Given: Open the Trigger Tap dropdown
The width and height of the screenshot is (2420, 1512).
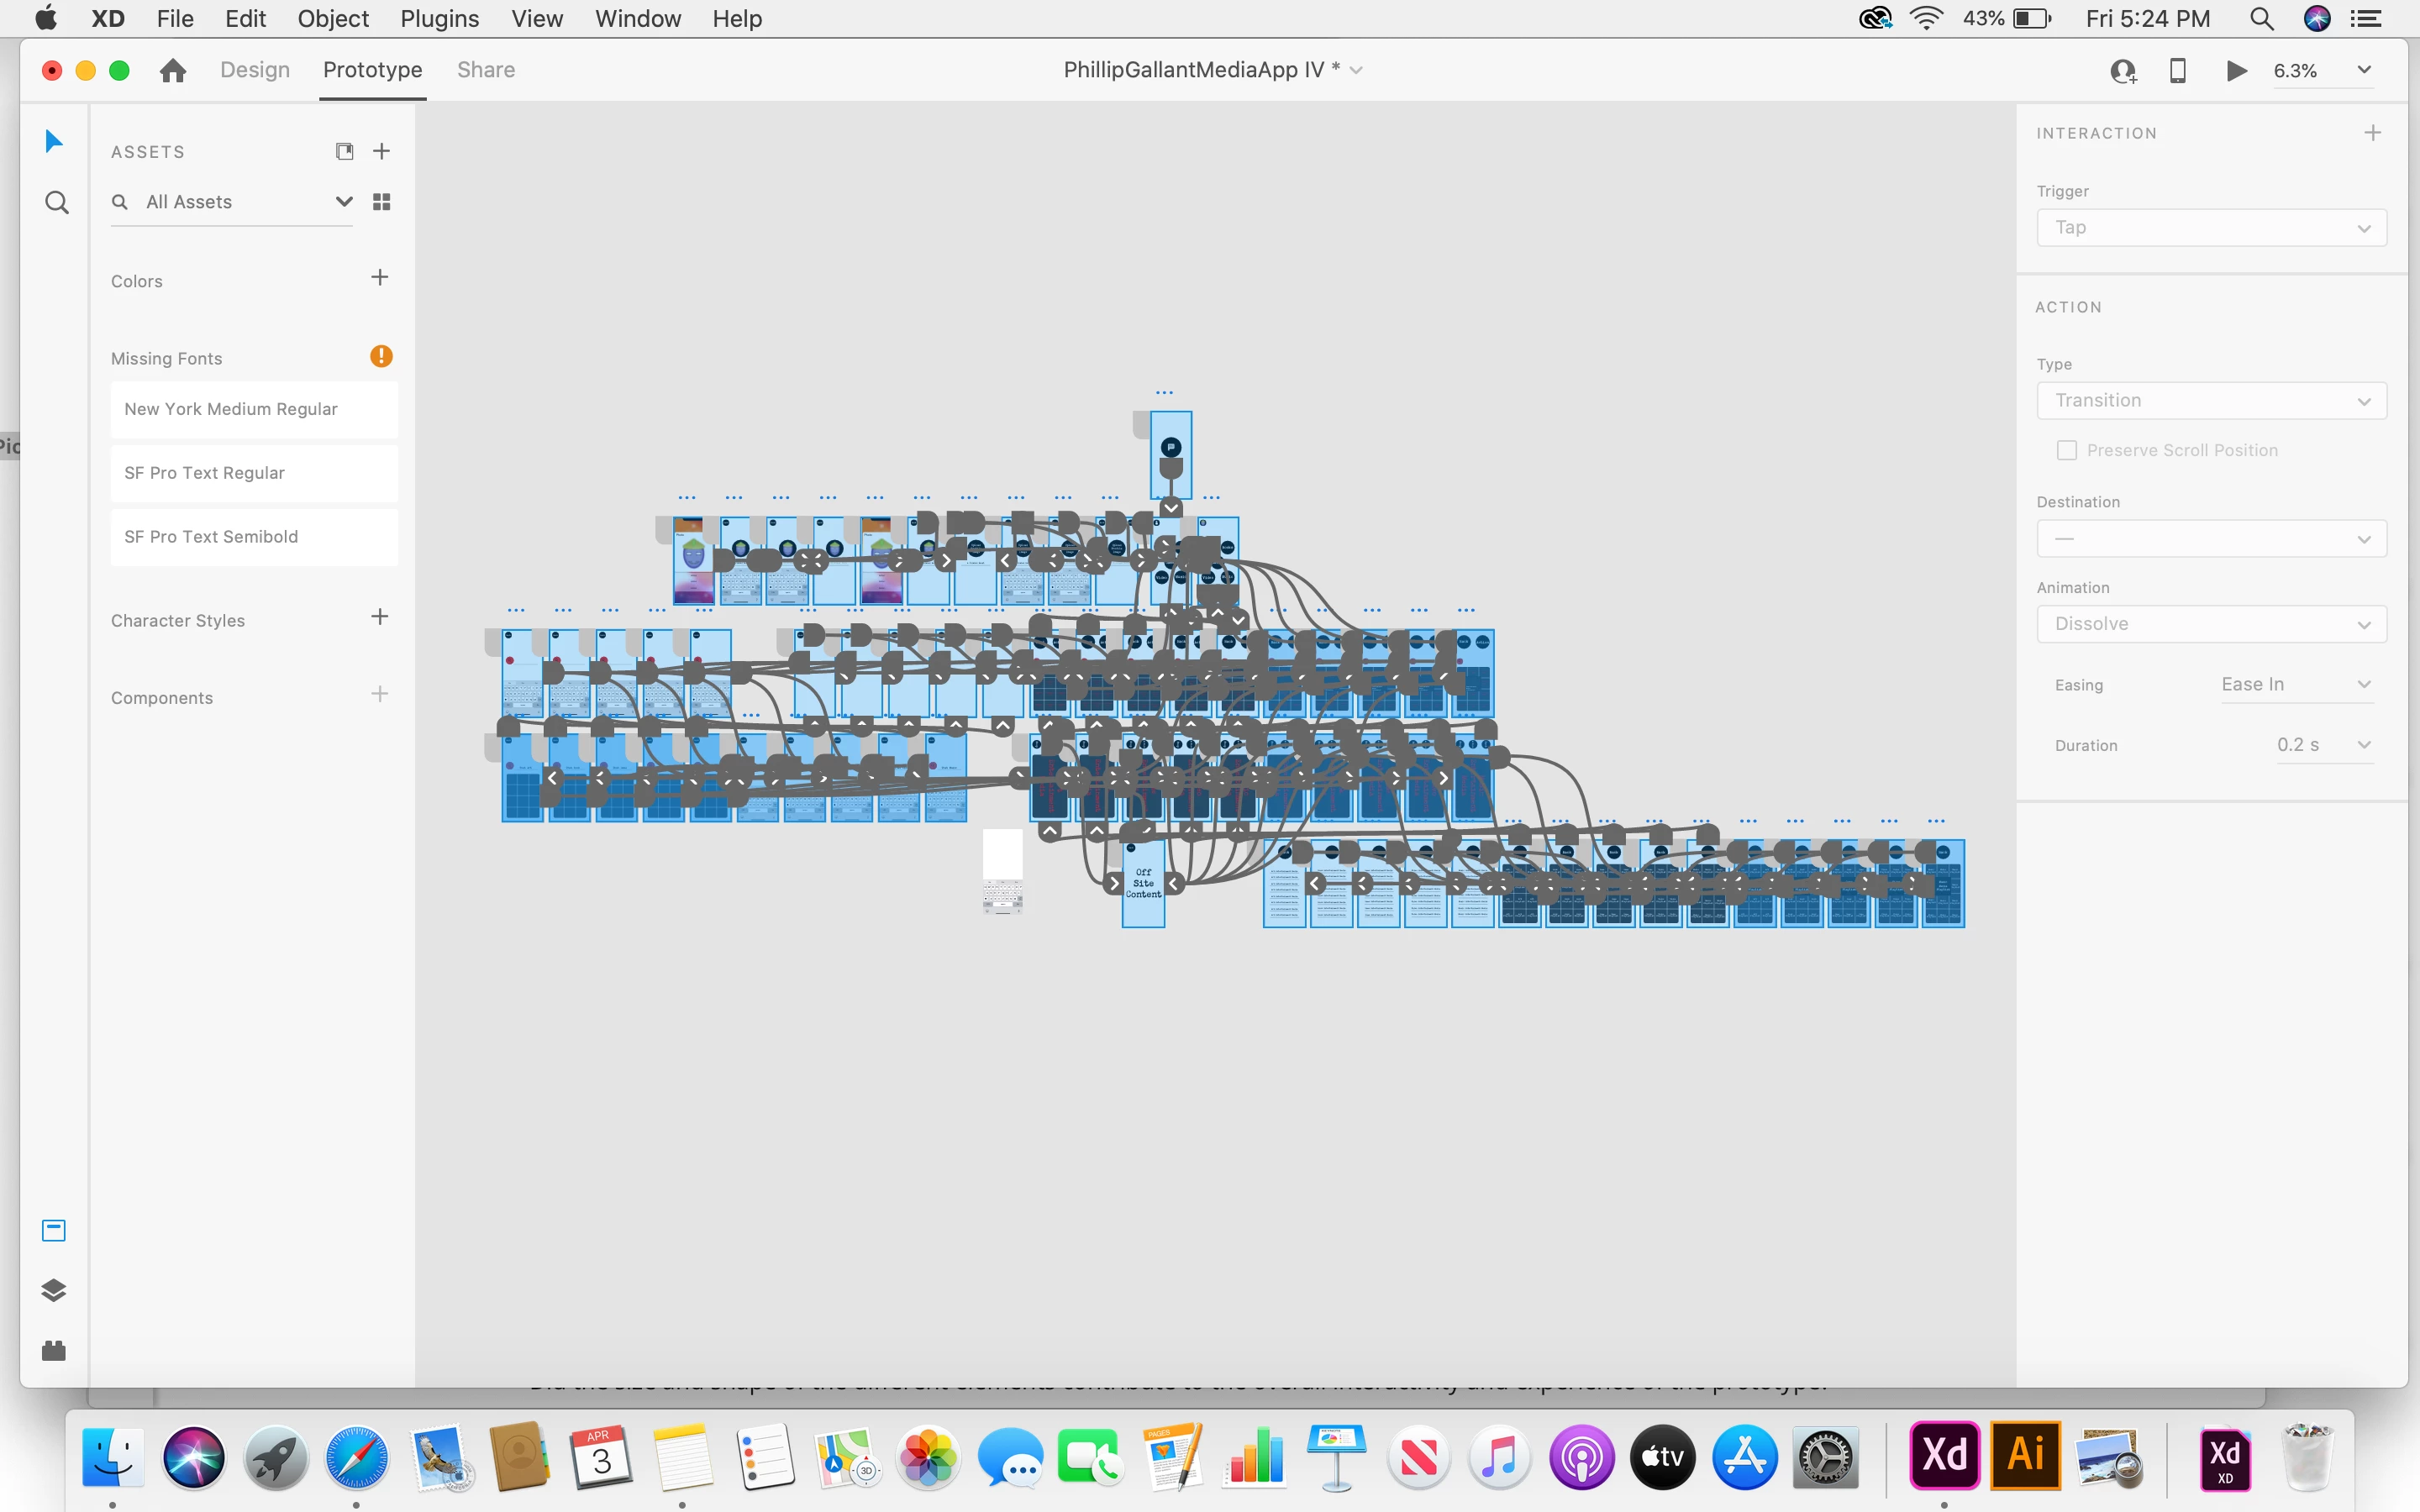Looking at the screenshot, I should [2211, 228].
